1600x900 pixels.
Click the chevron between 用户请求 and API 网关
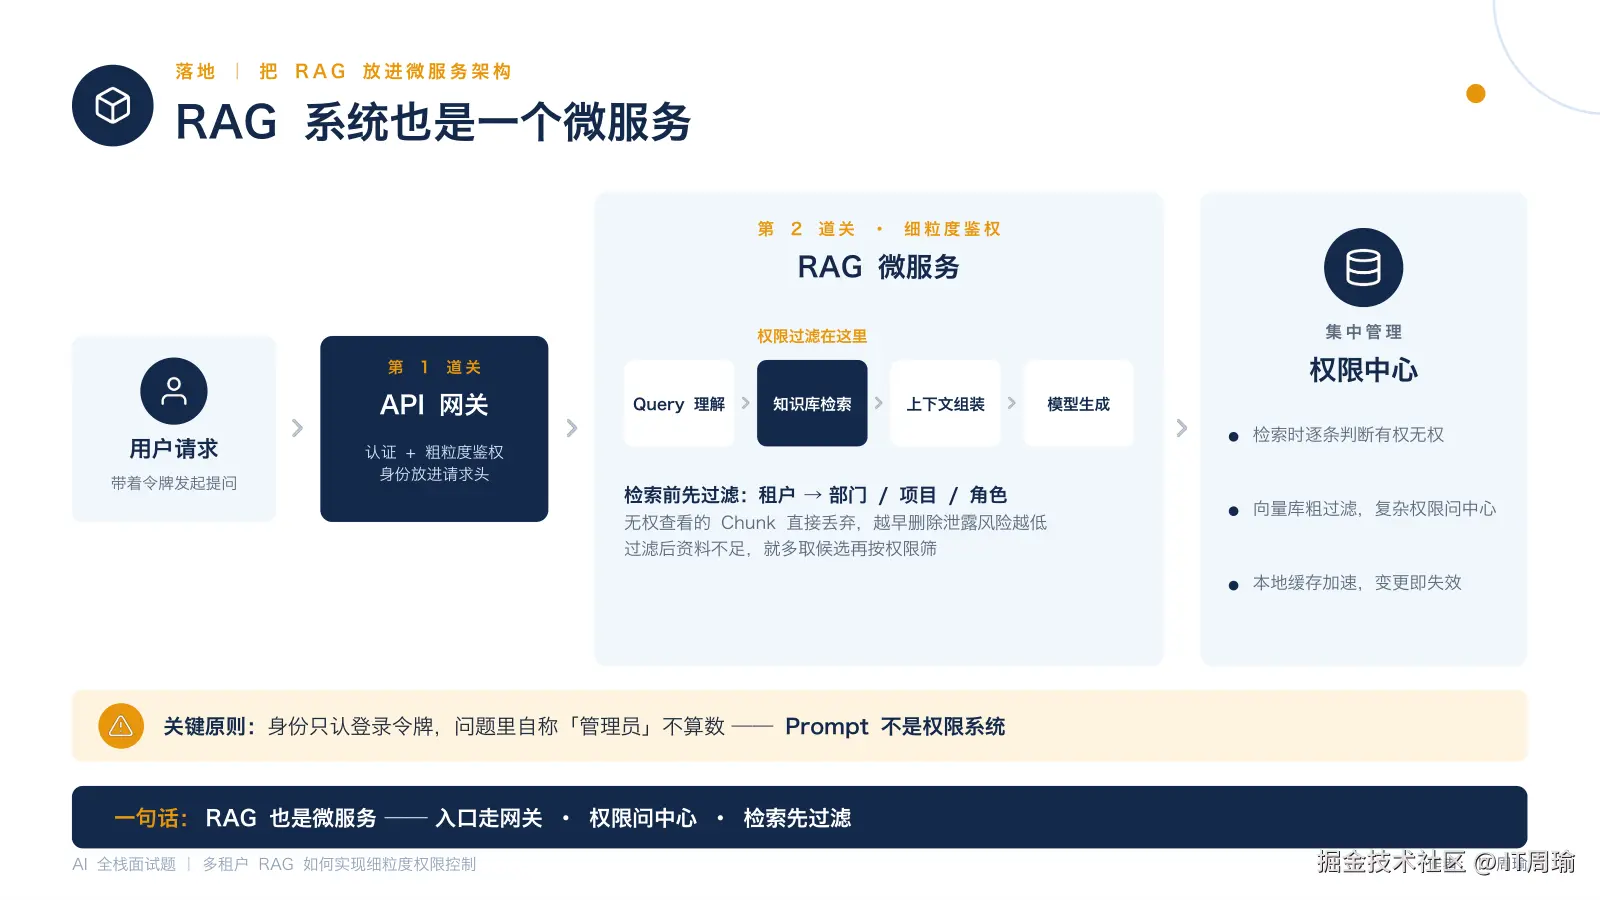click(297, 428)
